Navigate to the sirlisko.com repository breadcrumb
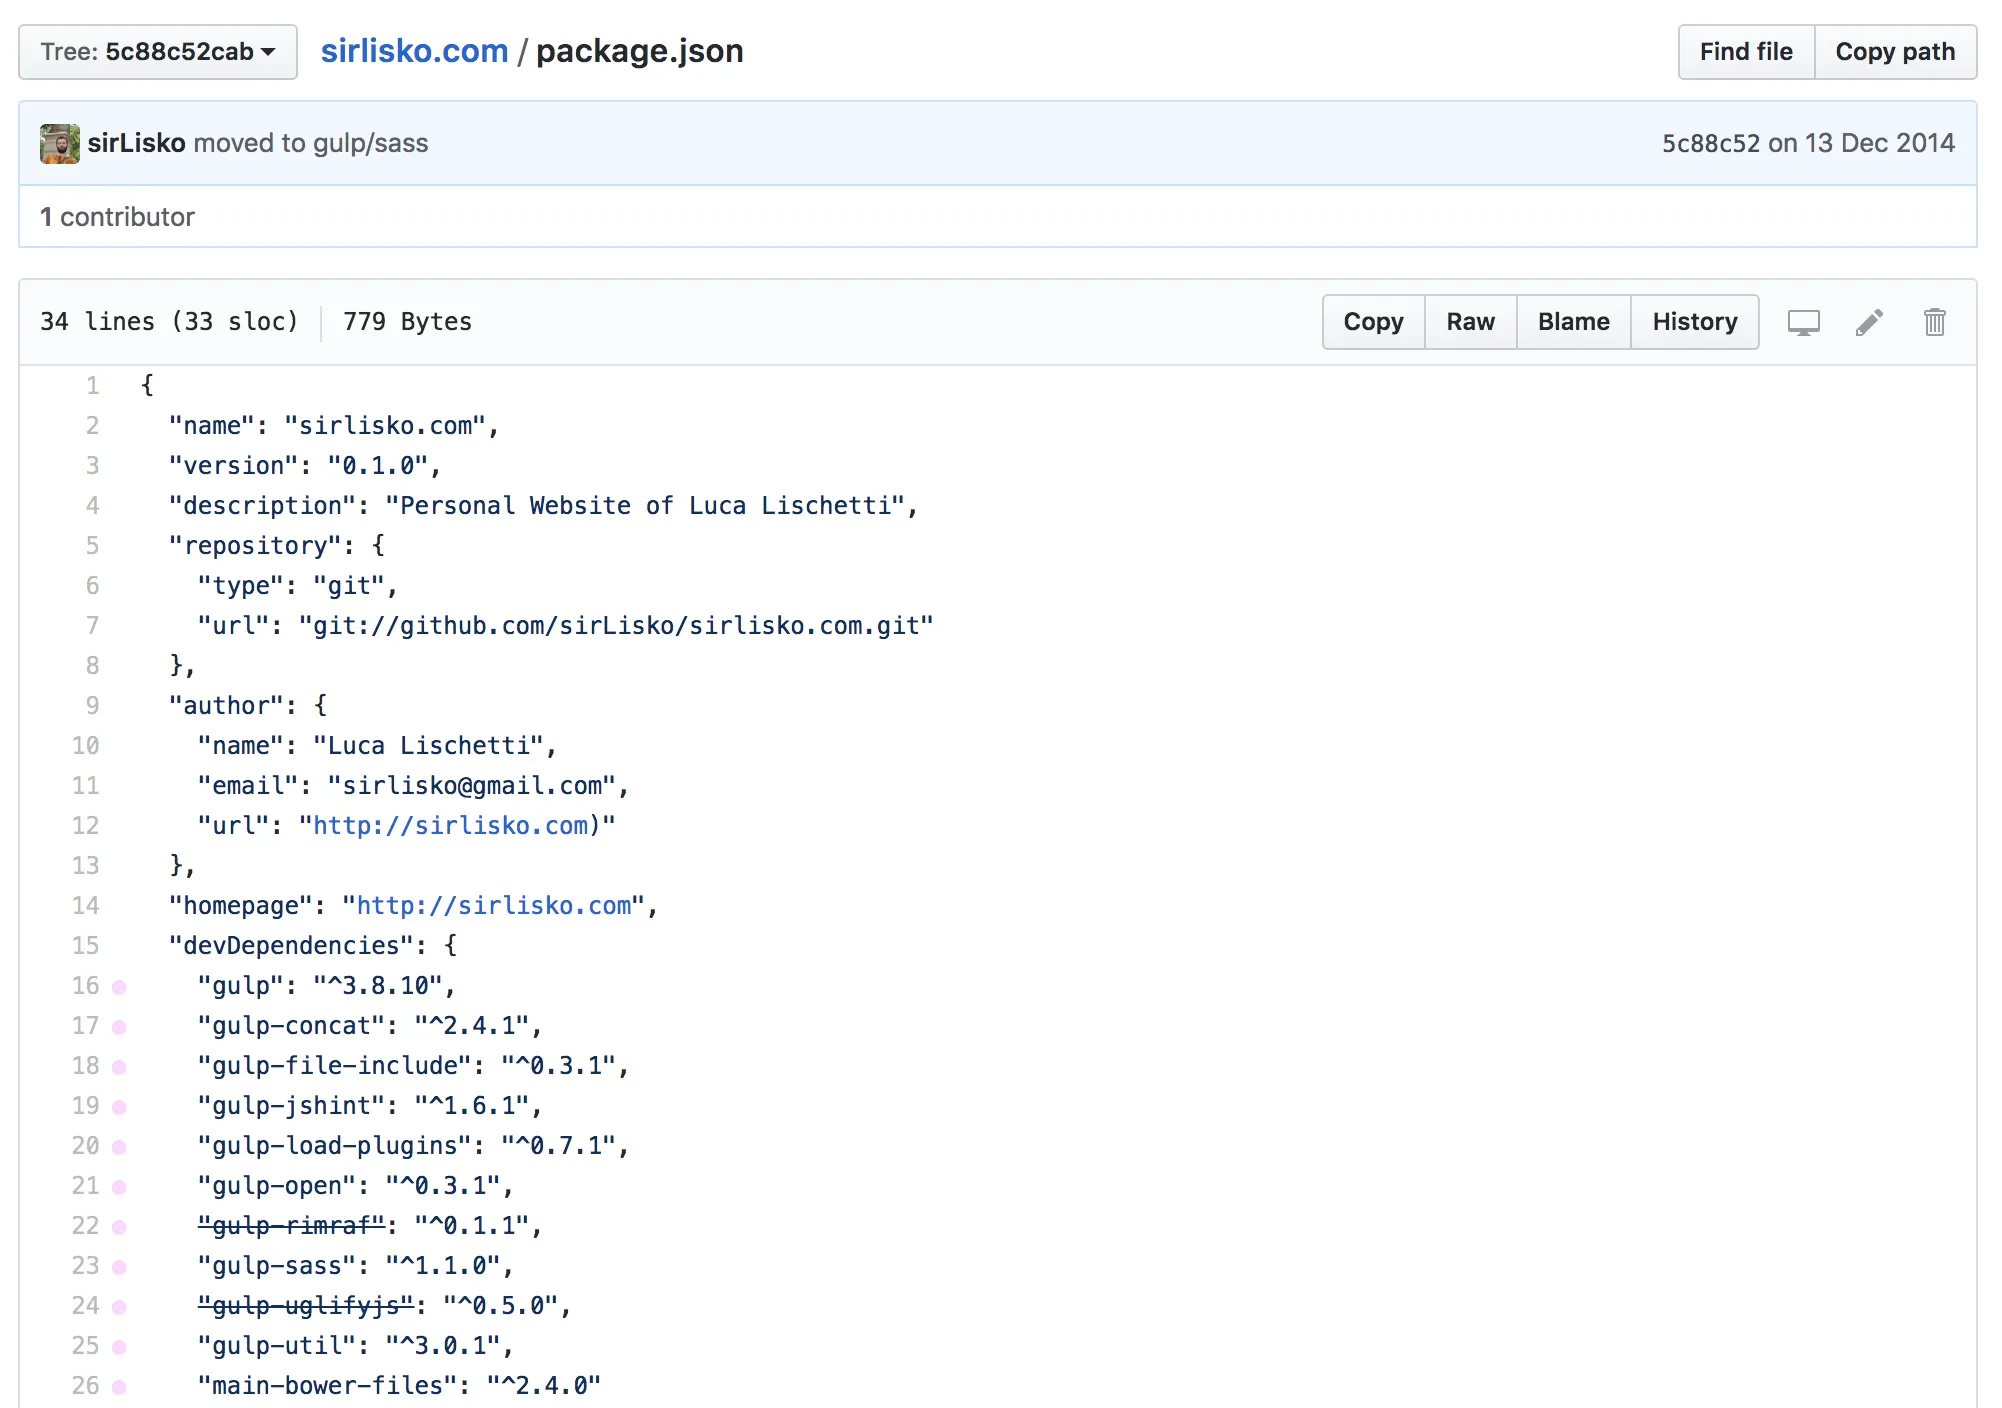 coord(416,50)
